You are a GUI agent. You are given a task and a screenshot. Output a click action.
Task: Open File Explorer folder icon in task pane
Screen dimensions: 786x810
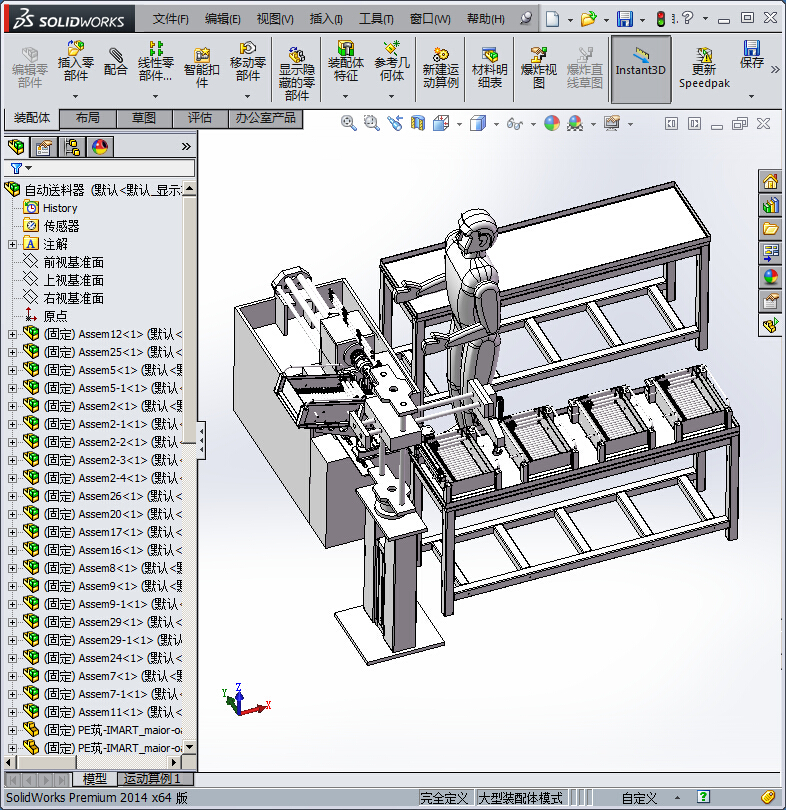[770, 229]
